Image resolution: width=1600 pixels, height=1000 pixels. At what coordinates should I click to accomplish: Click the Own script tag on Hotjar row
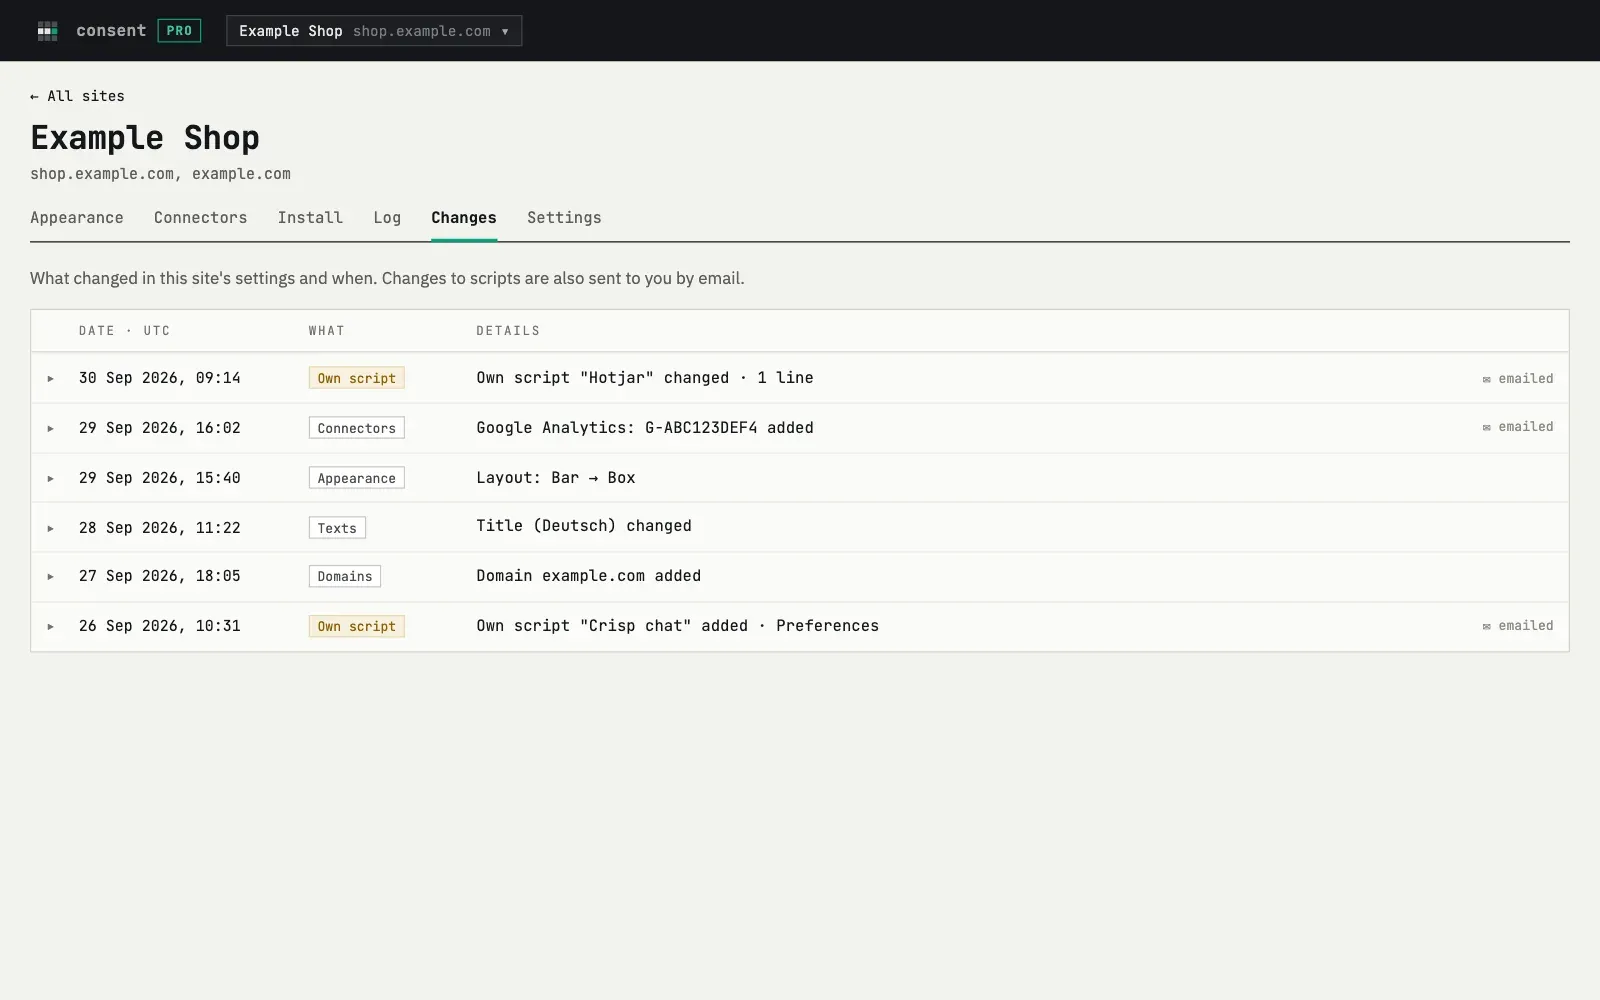click(x=357, y=378)
